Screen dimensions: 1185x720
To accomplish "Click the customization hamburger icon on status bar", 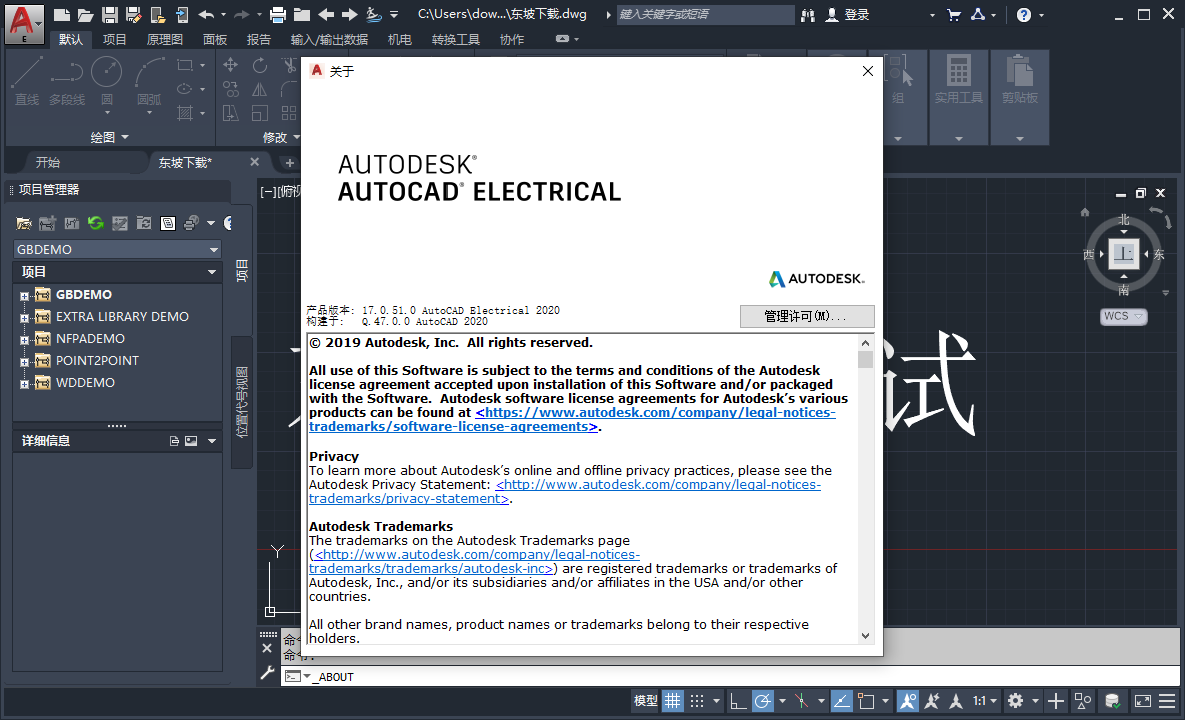I will pyautogui.click(x=1167, y=700).
